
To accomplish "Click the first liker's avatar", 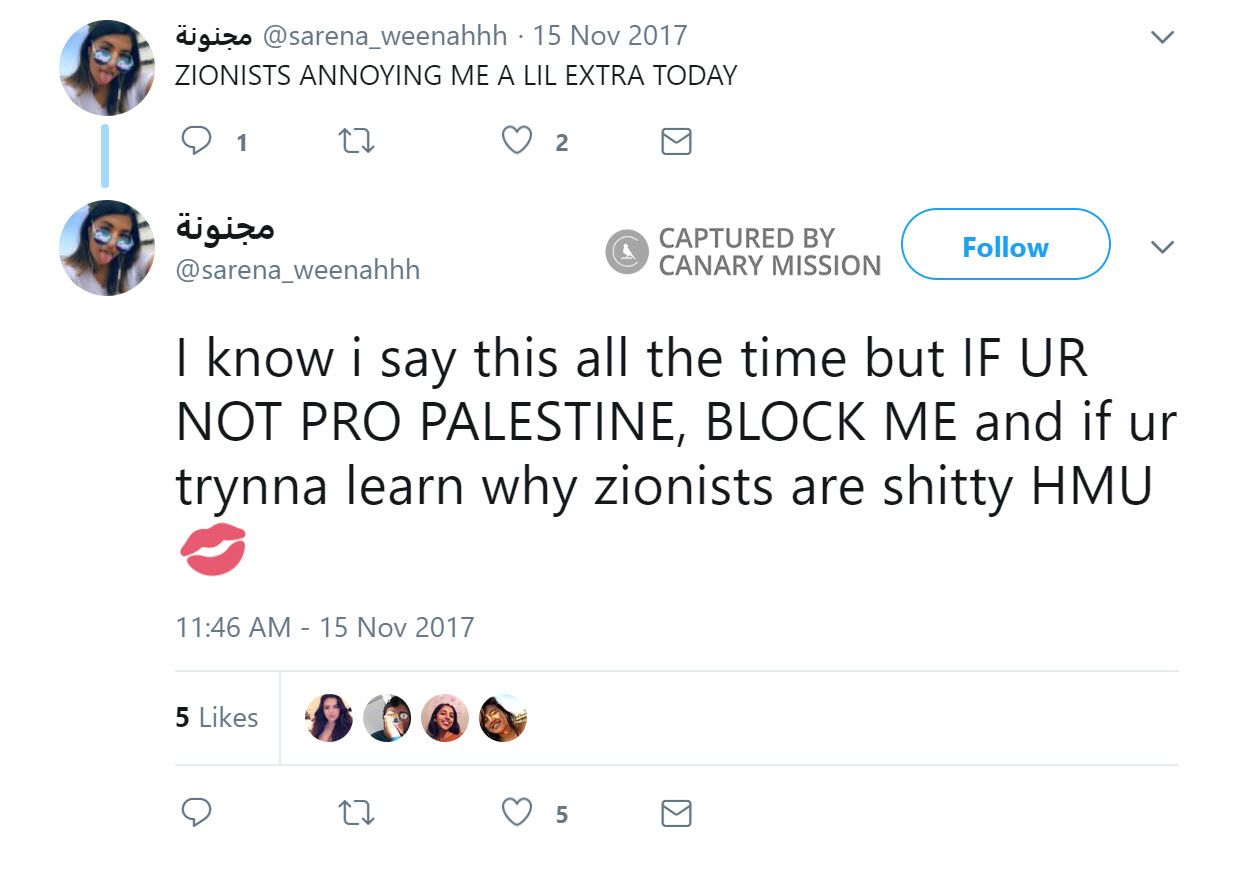I will point(329,718).
